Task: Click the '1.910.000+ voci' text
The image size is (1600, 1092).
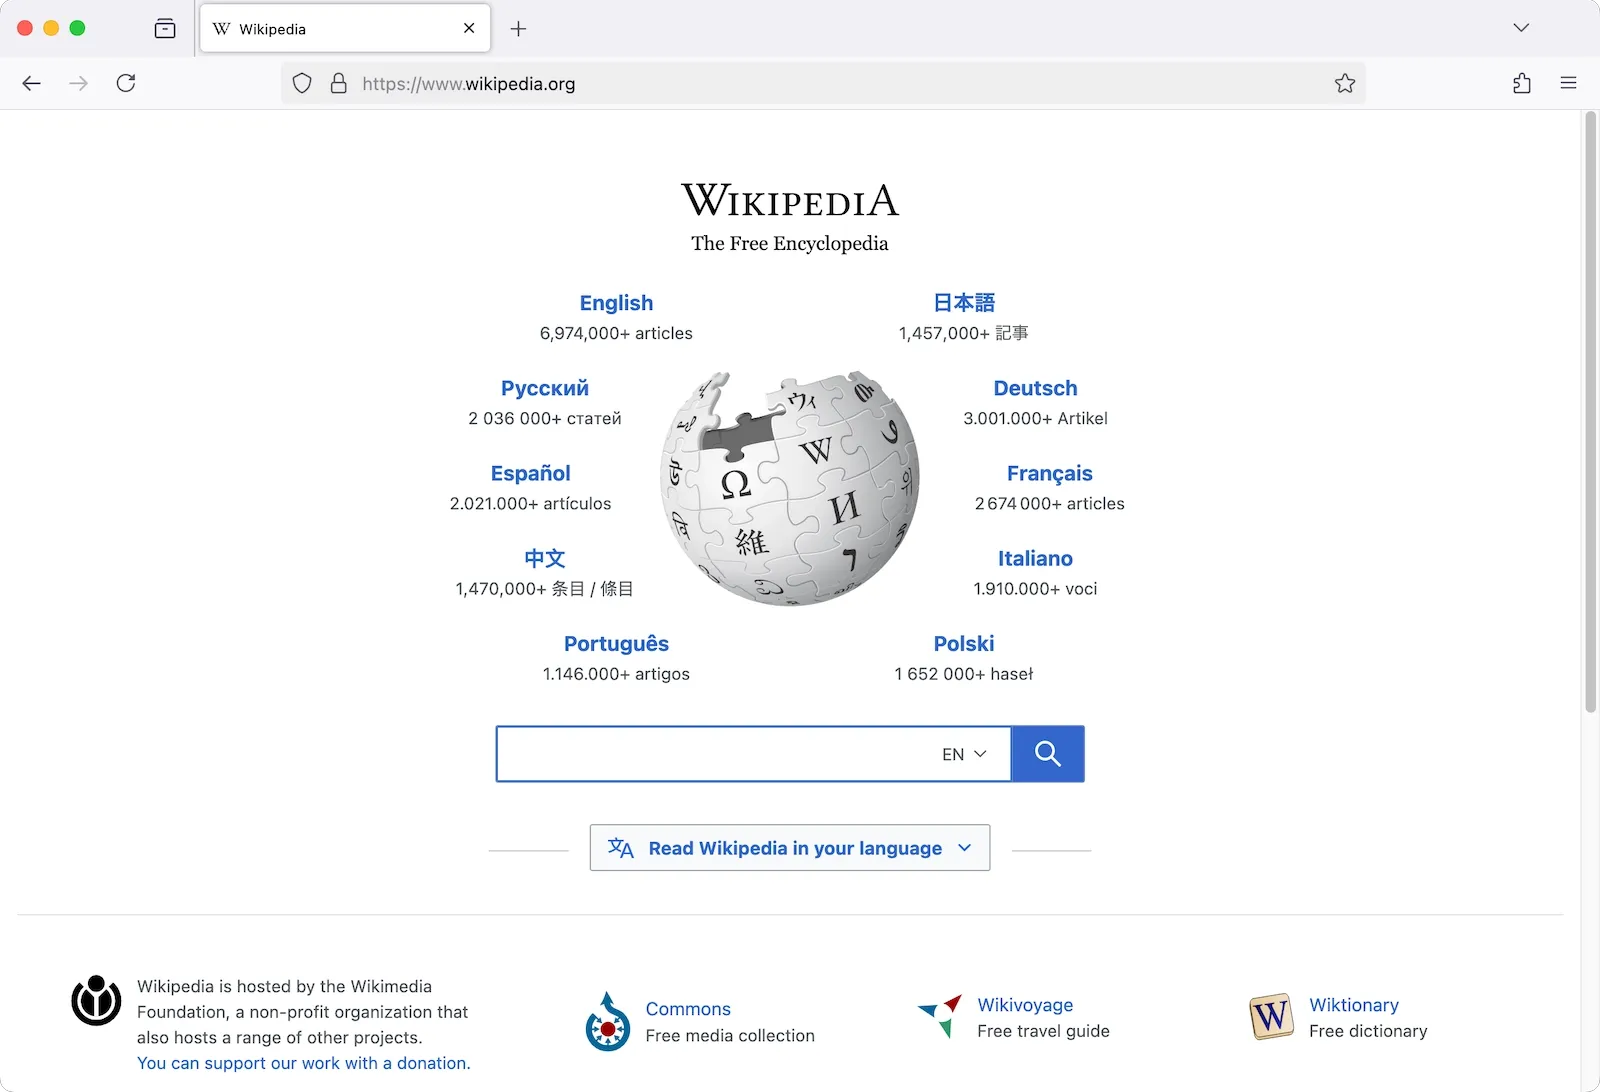Action: tap(1035, 589)
